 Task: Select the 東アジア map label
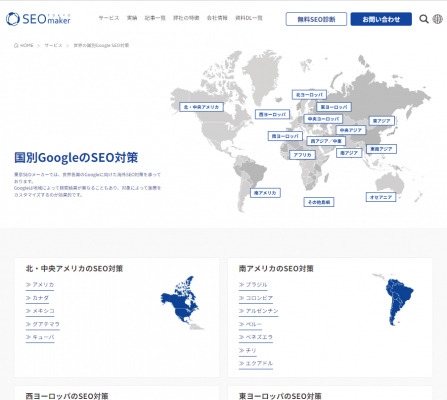[x=382, y=121]
